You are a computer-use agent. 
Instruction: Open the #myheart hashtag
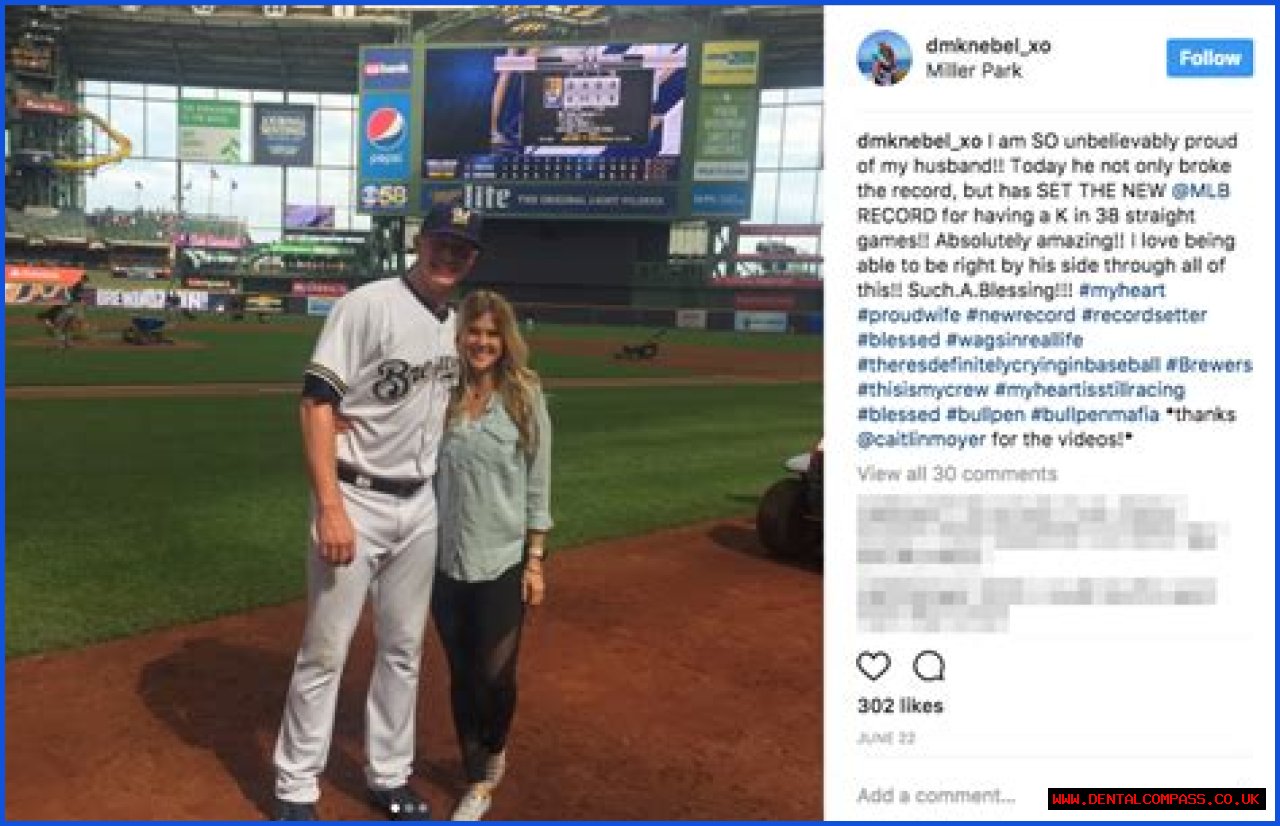pos(1122,291)
